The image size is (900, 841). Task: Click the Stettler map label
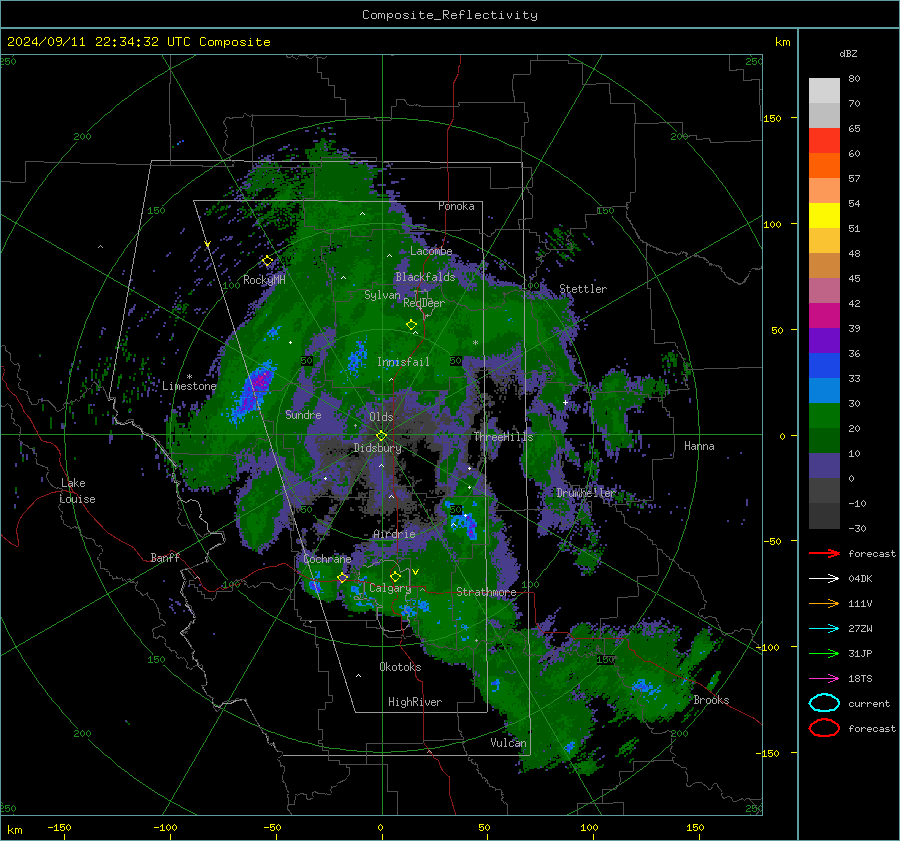[583, 289]
